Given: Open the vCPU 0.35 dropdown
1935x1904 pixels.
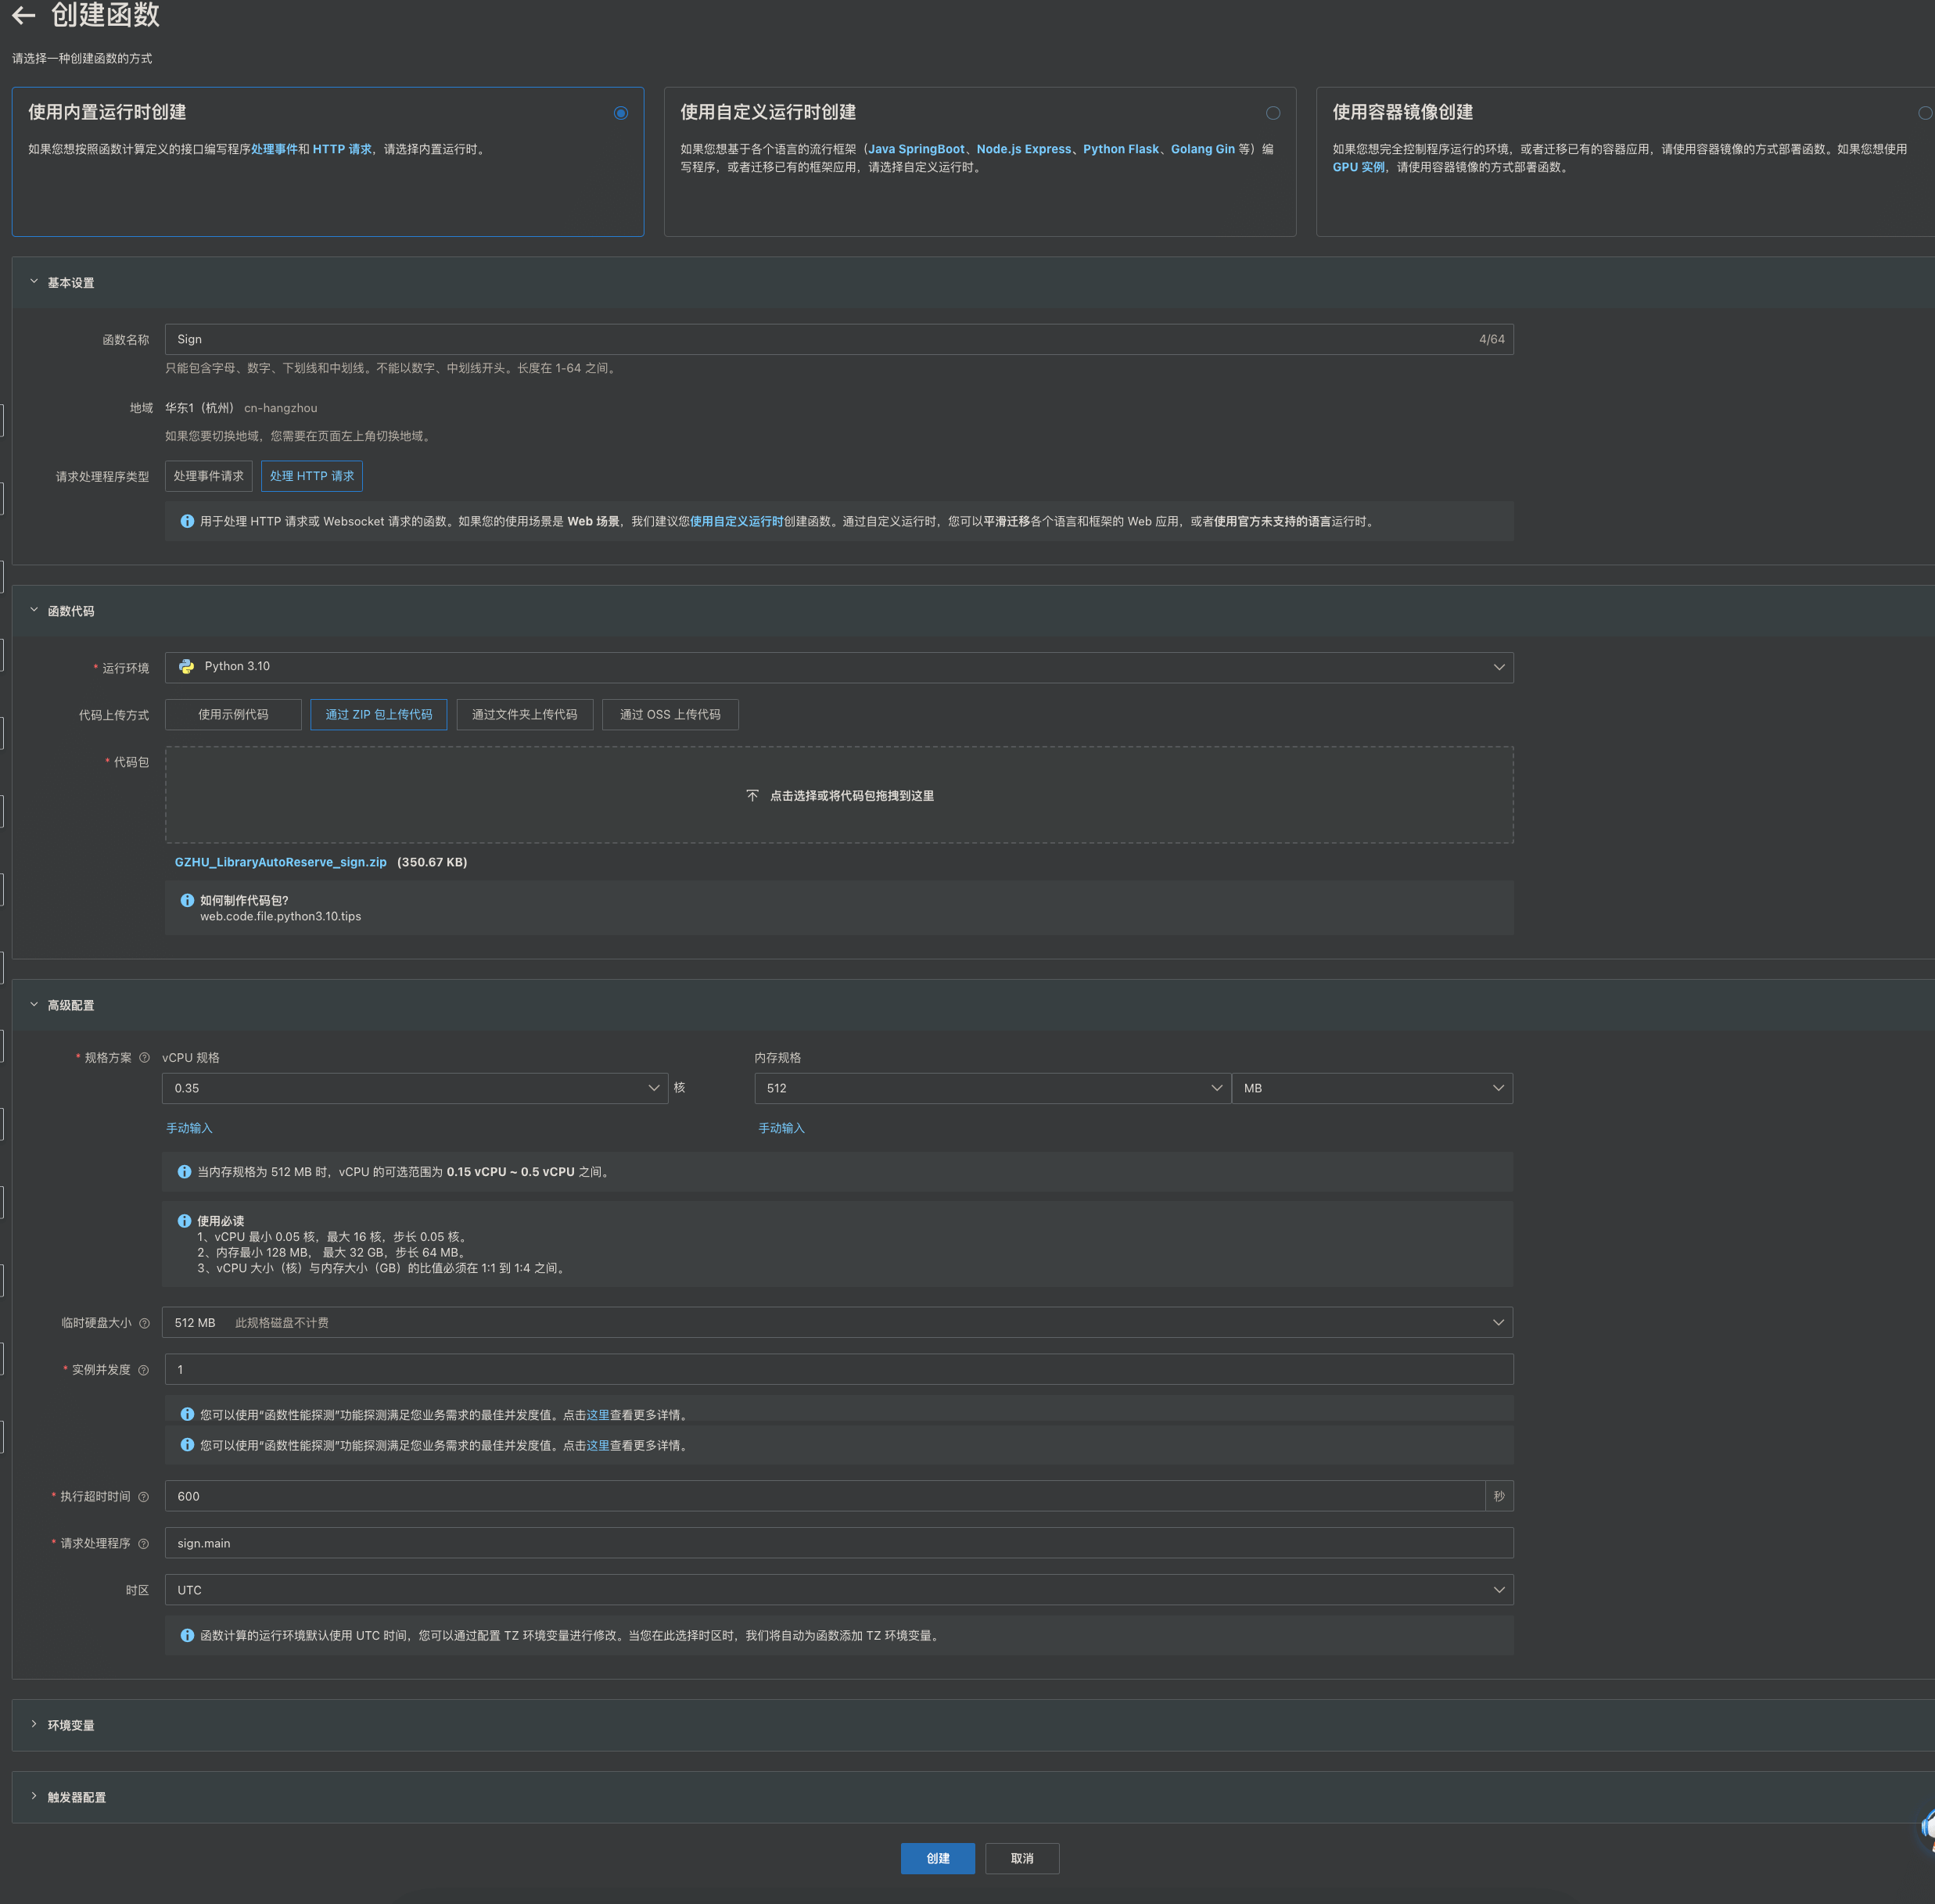Looking at the screenshot, I should point(414,1088).
